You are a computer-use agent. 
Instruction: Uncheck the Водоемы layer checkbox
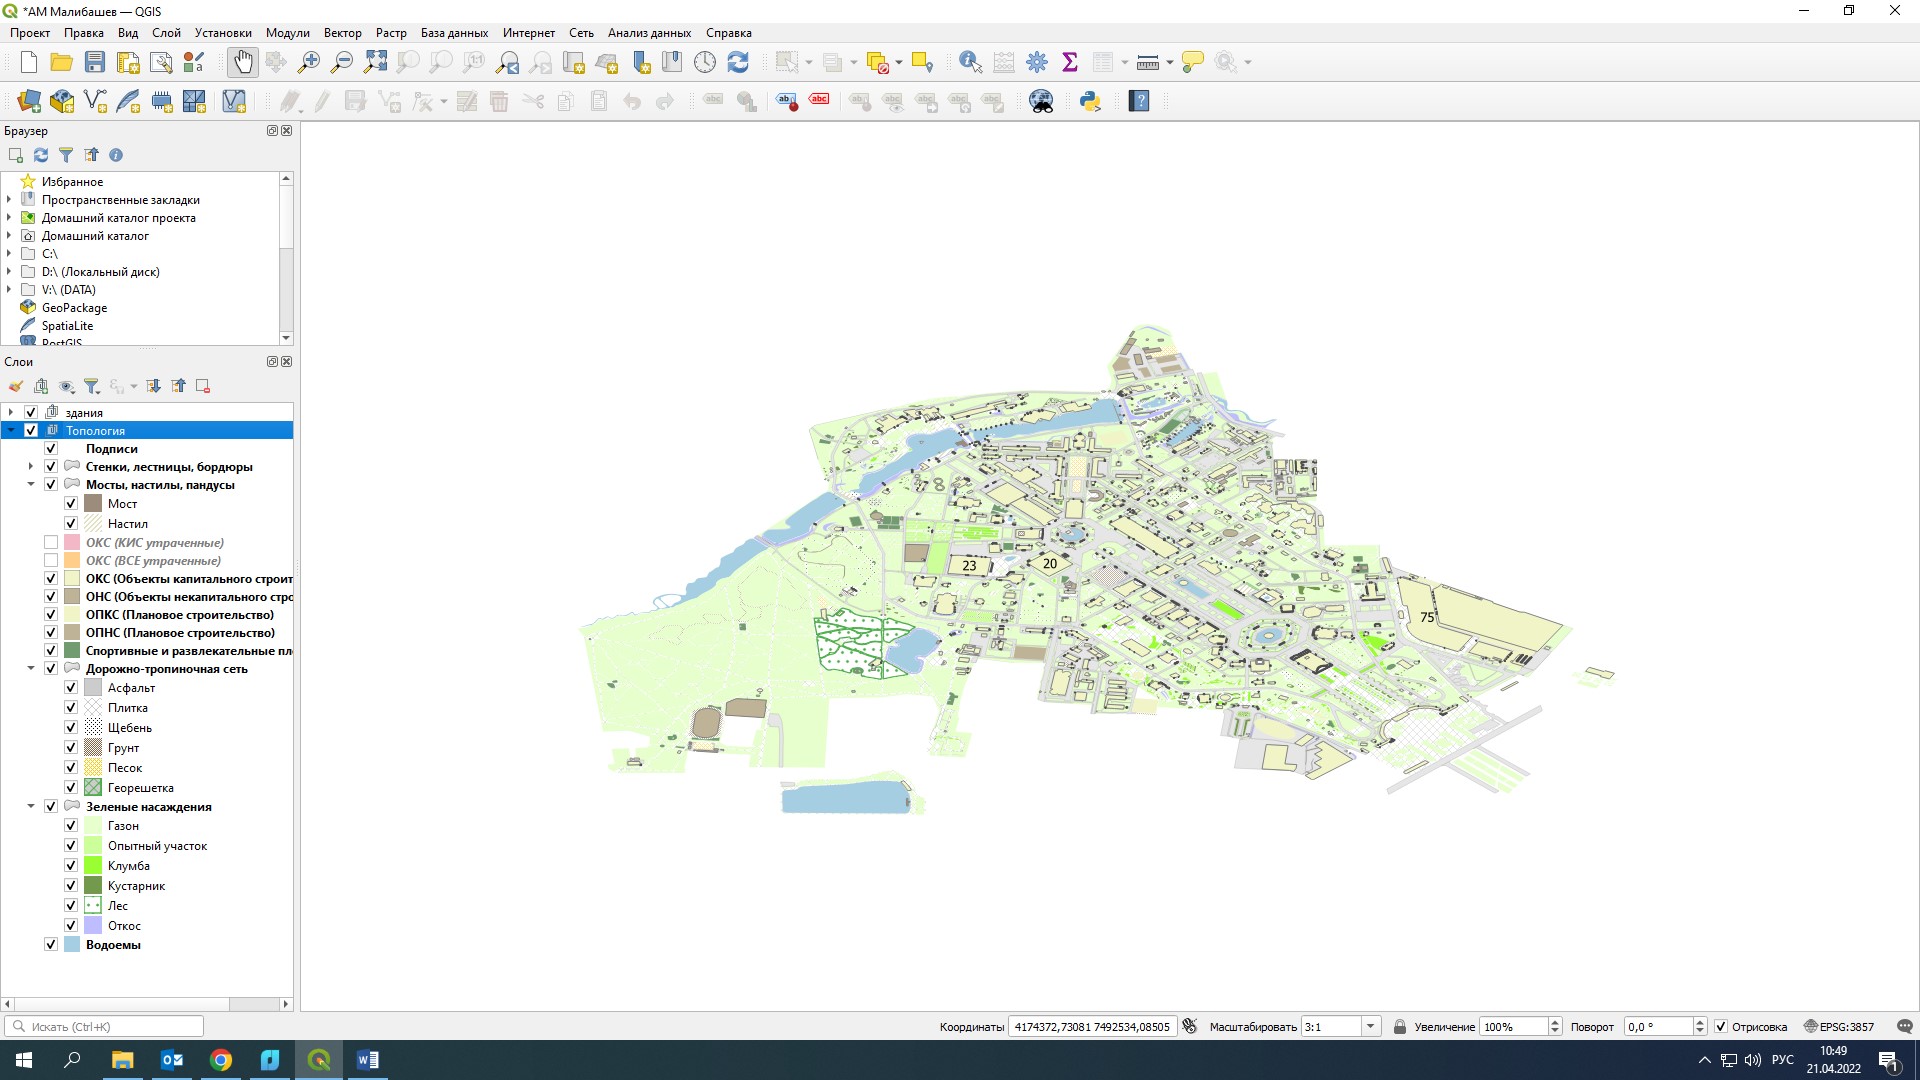[51, 945]
